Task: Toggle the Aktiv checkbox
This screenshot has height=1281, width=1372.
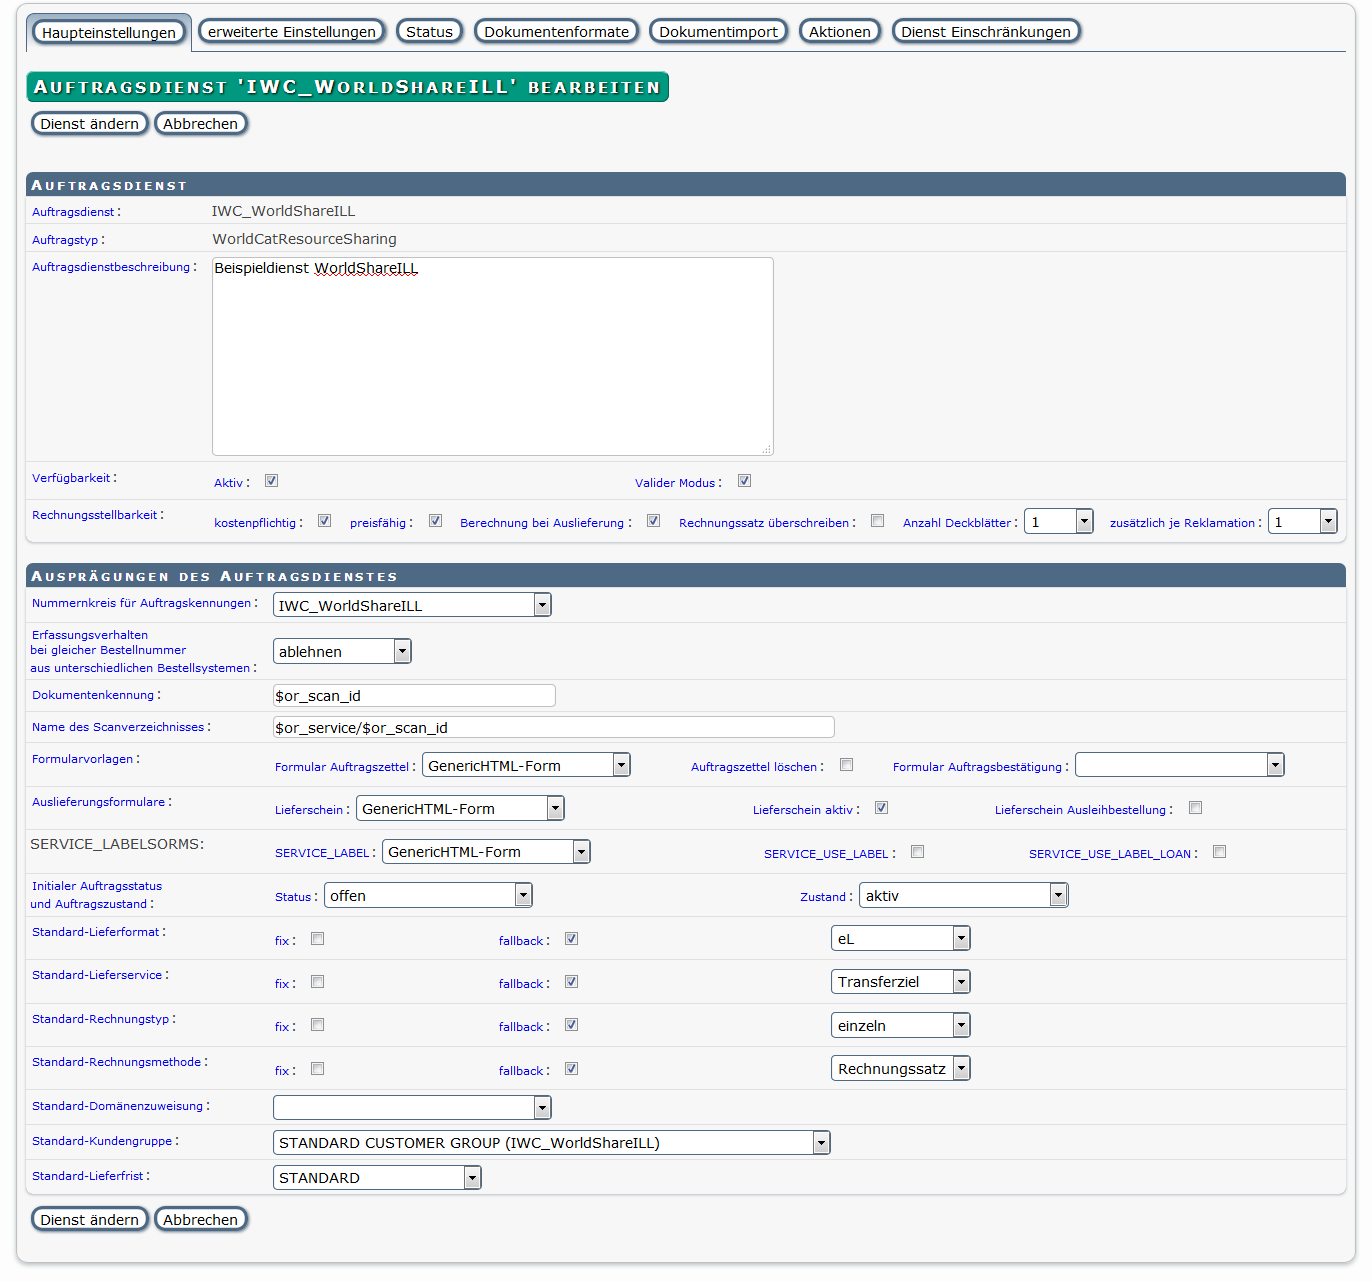Action: coord(271,481)
